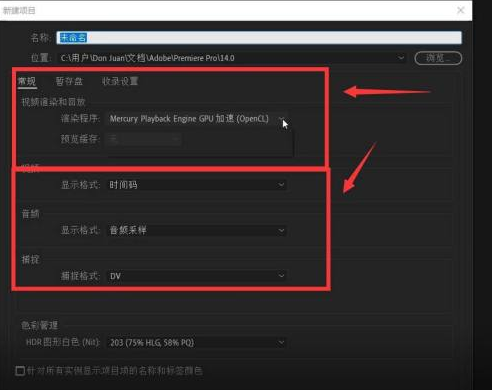Click the C:\用户\Don Juan location path text
The height and width of the screenshot is (390, 492).
click(147, 58)
